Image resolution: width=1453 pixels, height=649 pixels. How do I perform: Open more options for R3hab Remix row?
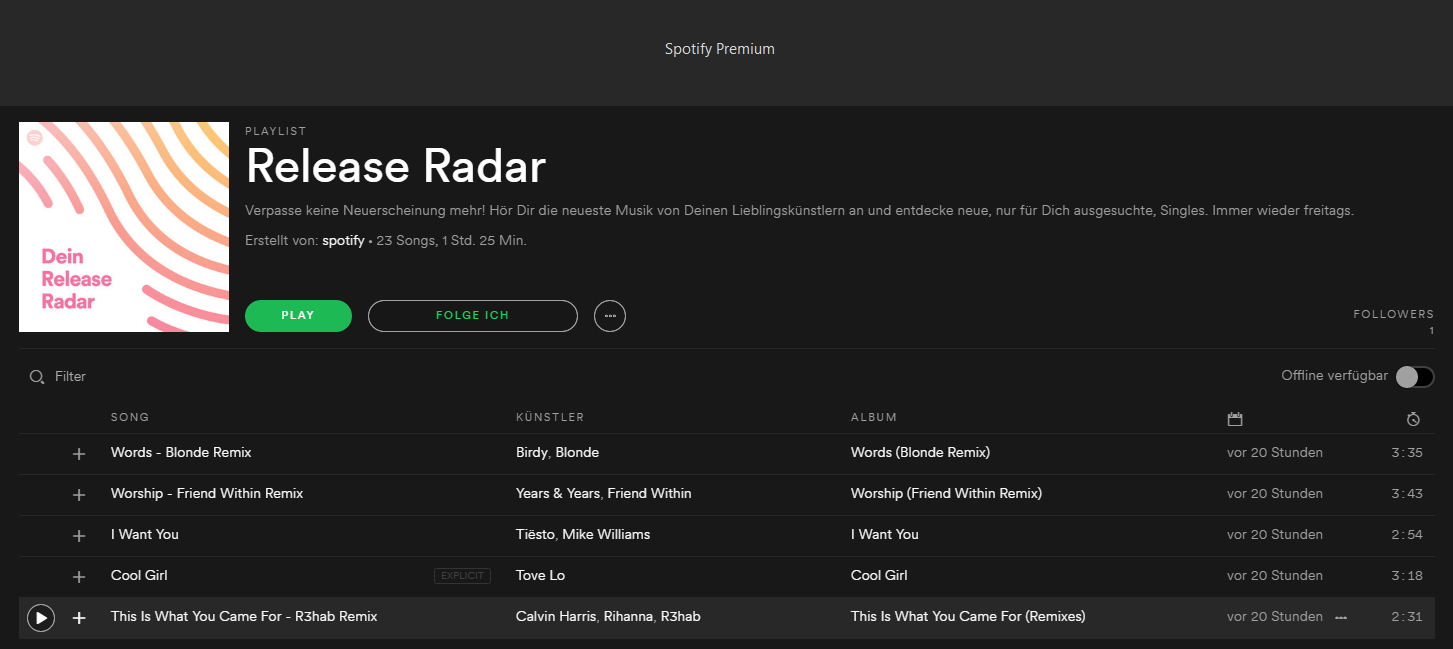click(1341, 617)
